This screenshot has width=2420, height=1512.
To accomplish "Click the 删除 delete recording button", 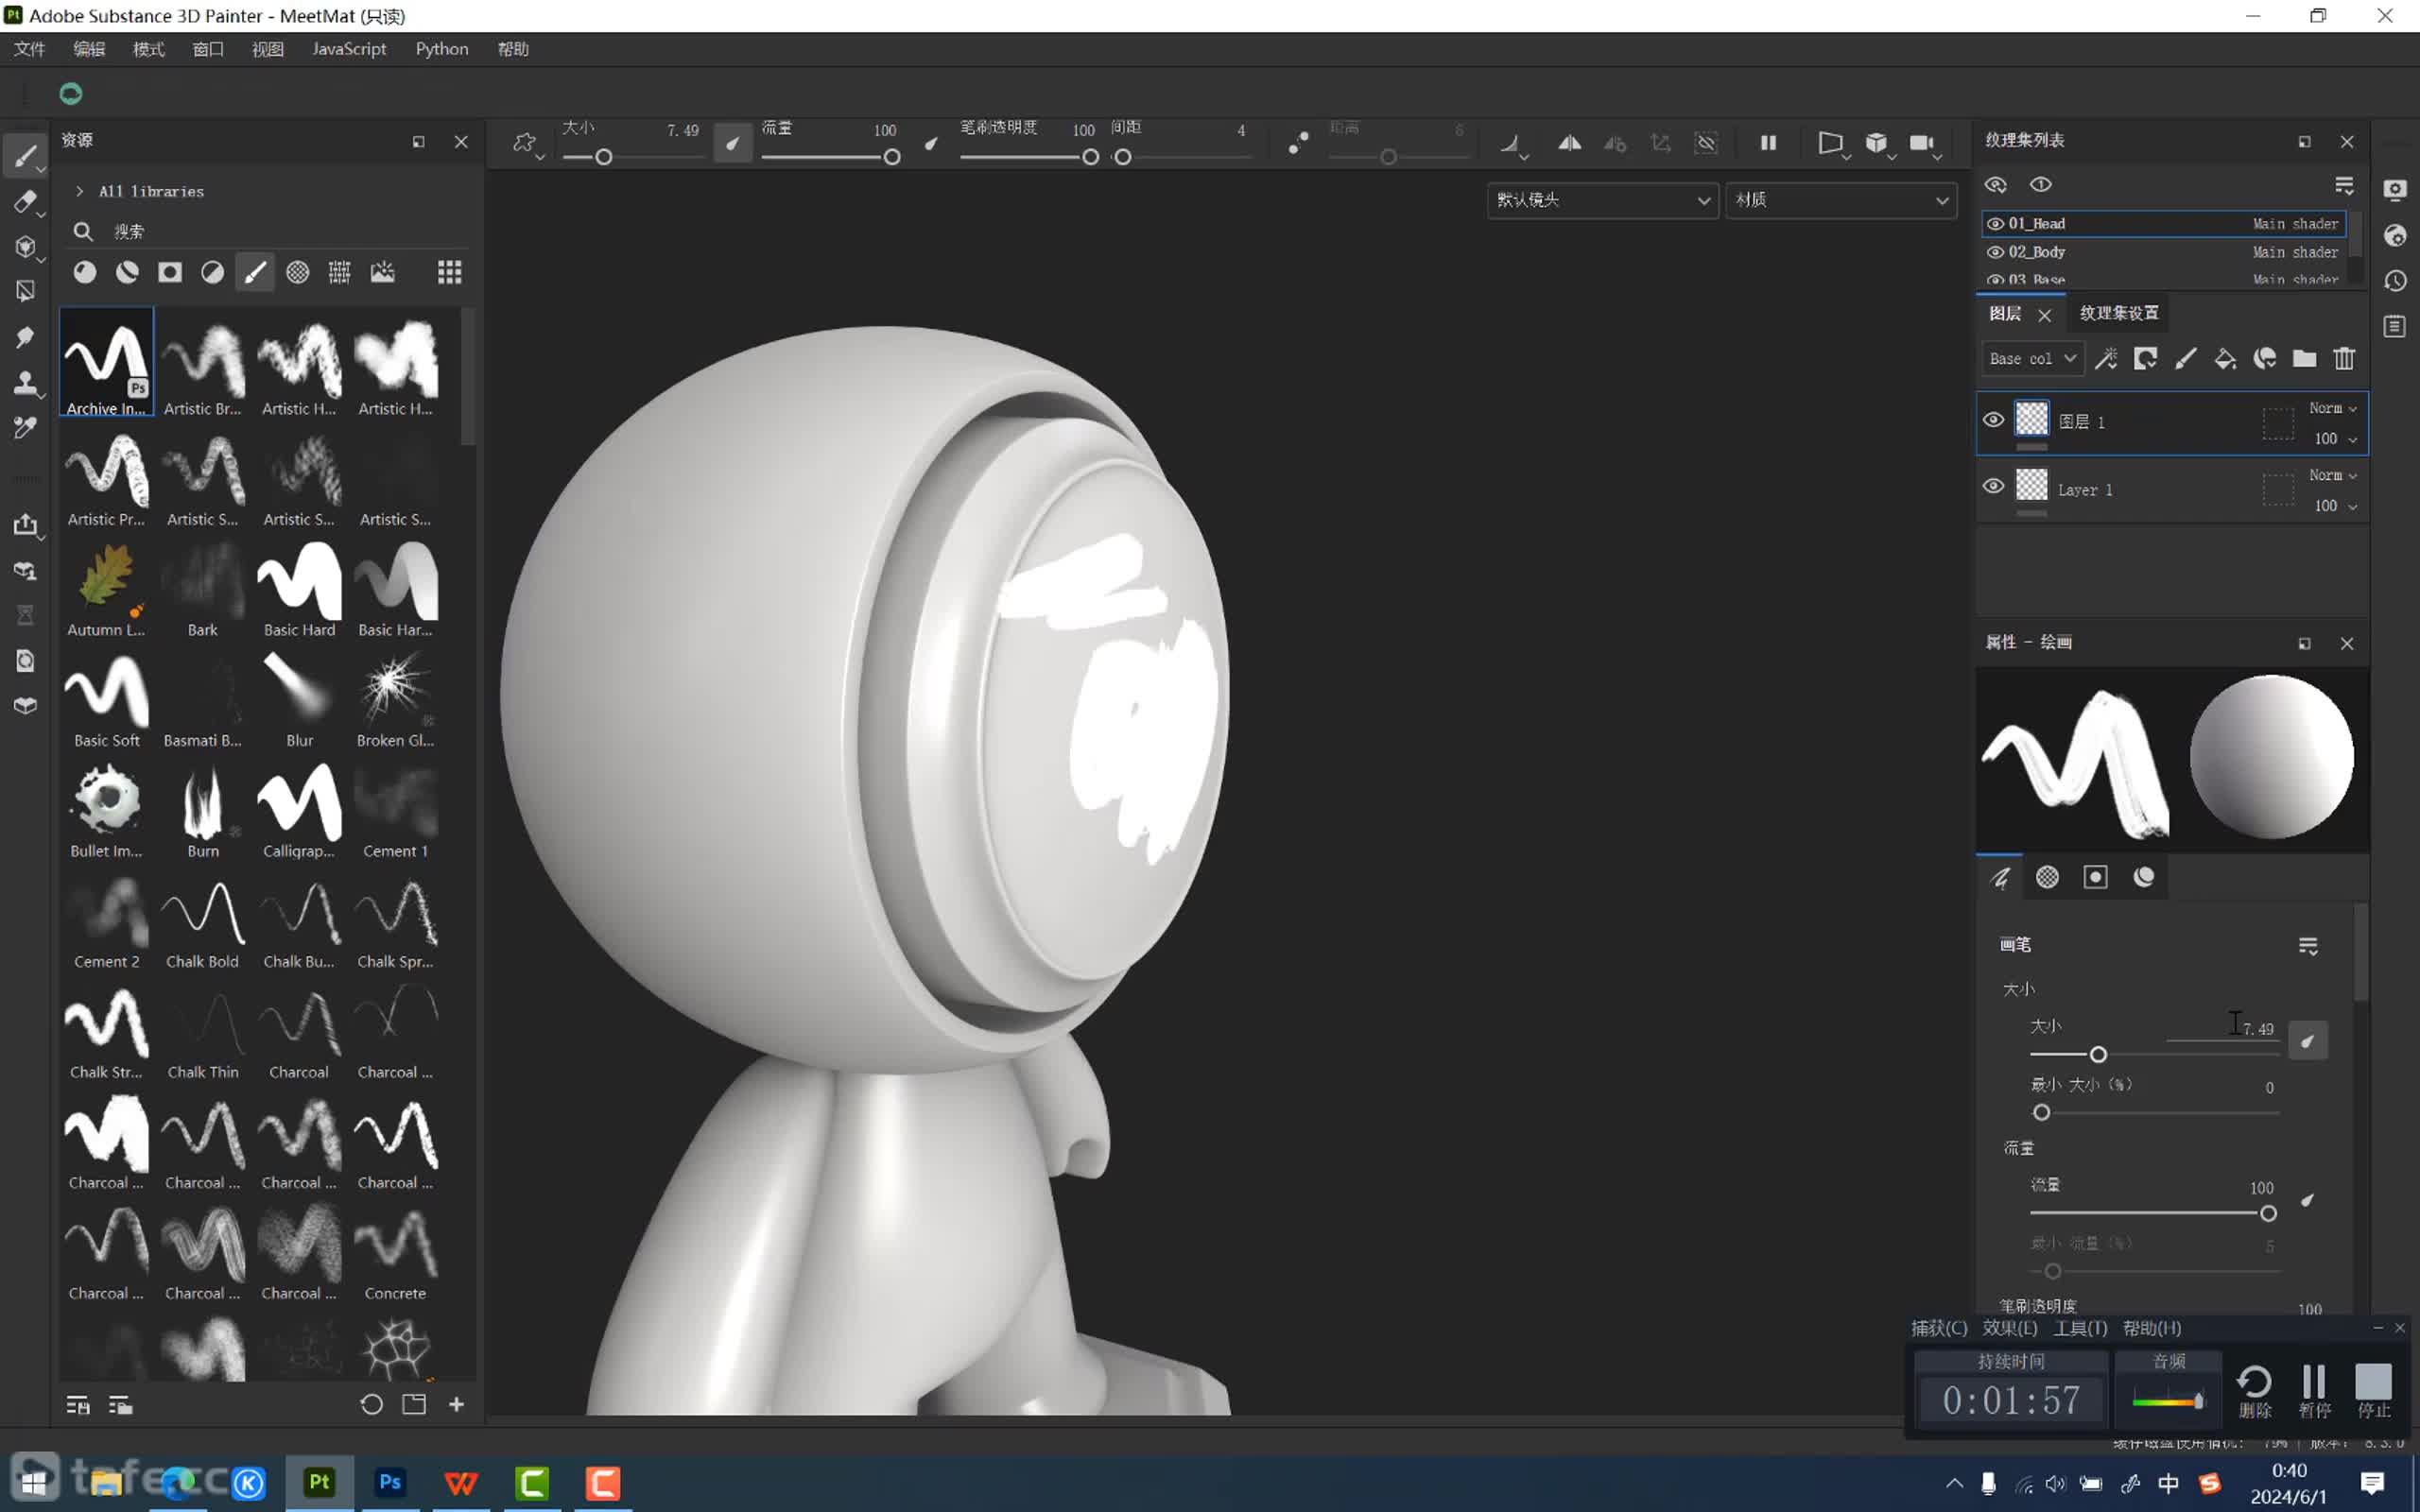I will [2255, 1392].
